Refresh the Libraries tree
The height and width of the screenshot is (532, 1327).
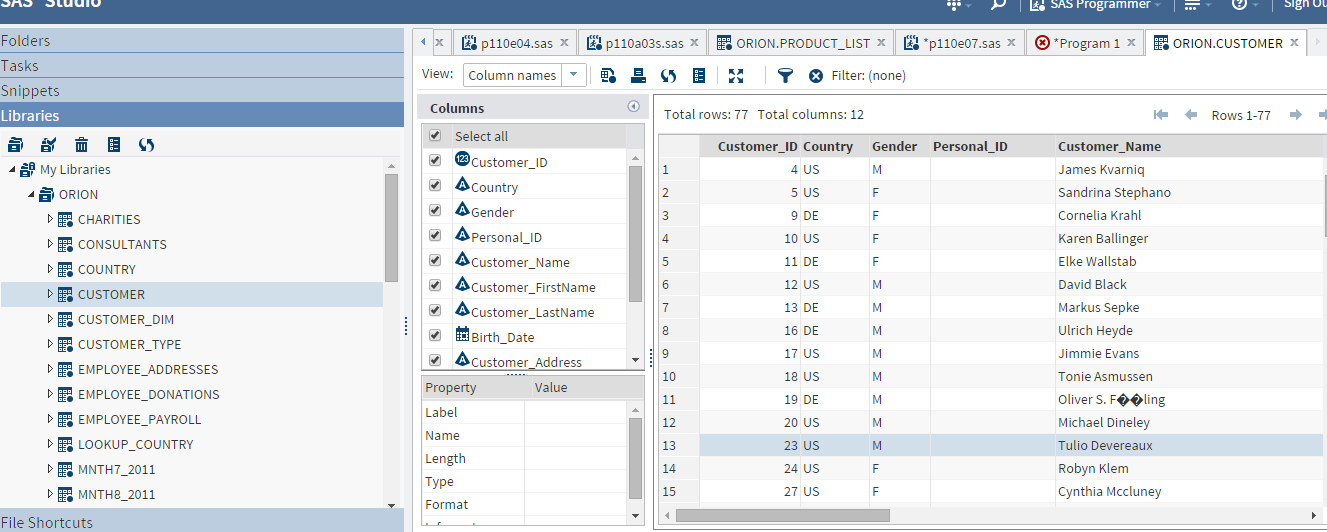click(147, 145)
